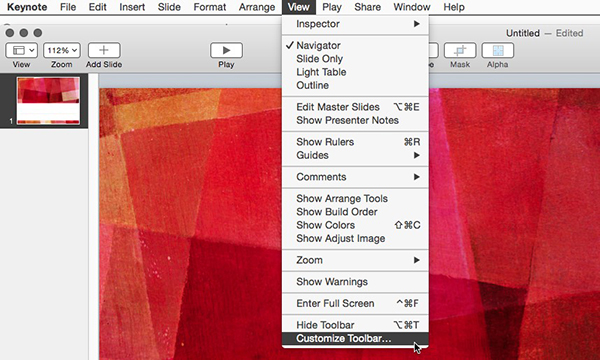
Task: Close the Keynote window
Action: 10,33
